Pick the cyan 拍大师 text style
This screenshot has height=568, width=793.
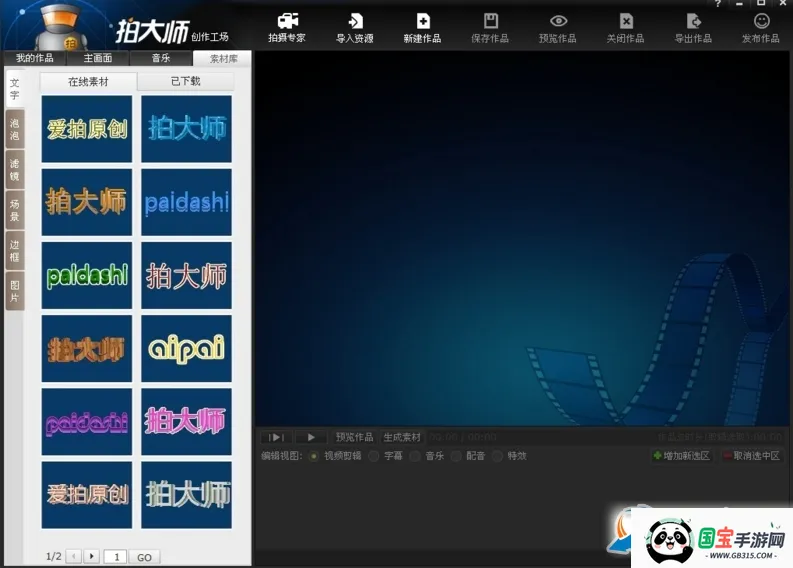coord(187,129)
